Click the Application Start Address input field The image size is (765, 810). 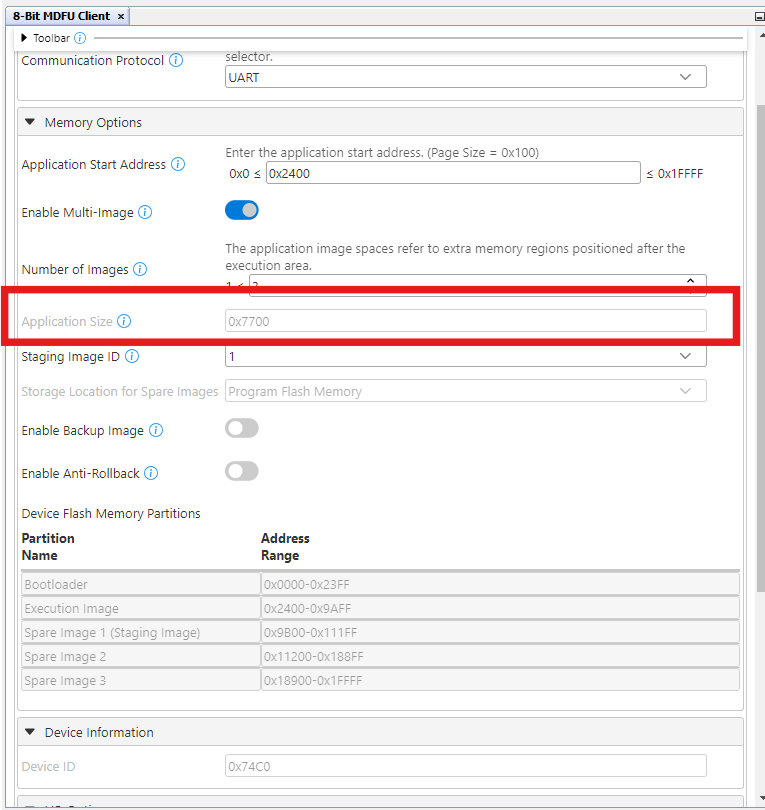pos(452,173)
